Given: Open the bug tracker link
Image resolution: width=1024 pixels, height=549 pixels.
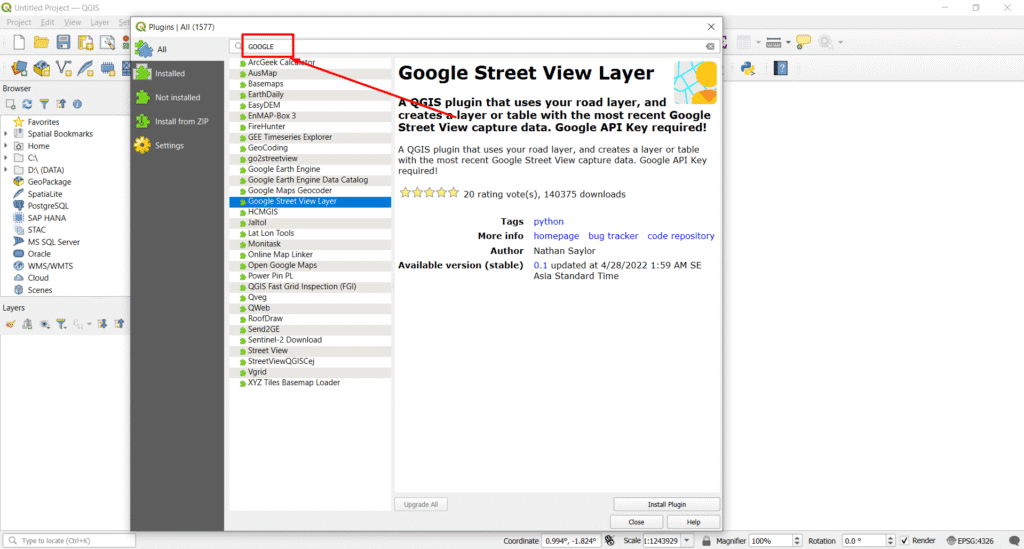Looking at the screenshot, I should coord(613,236).
